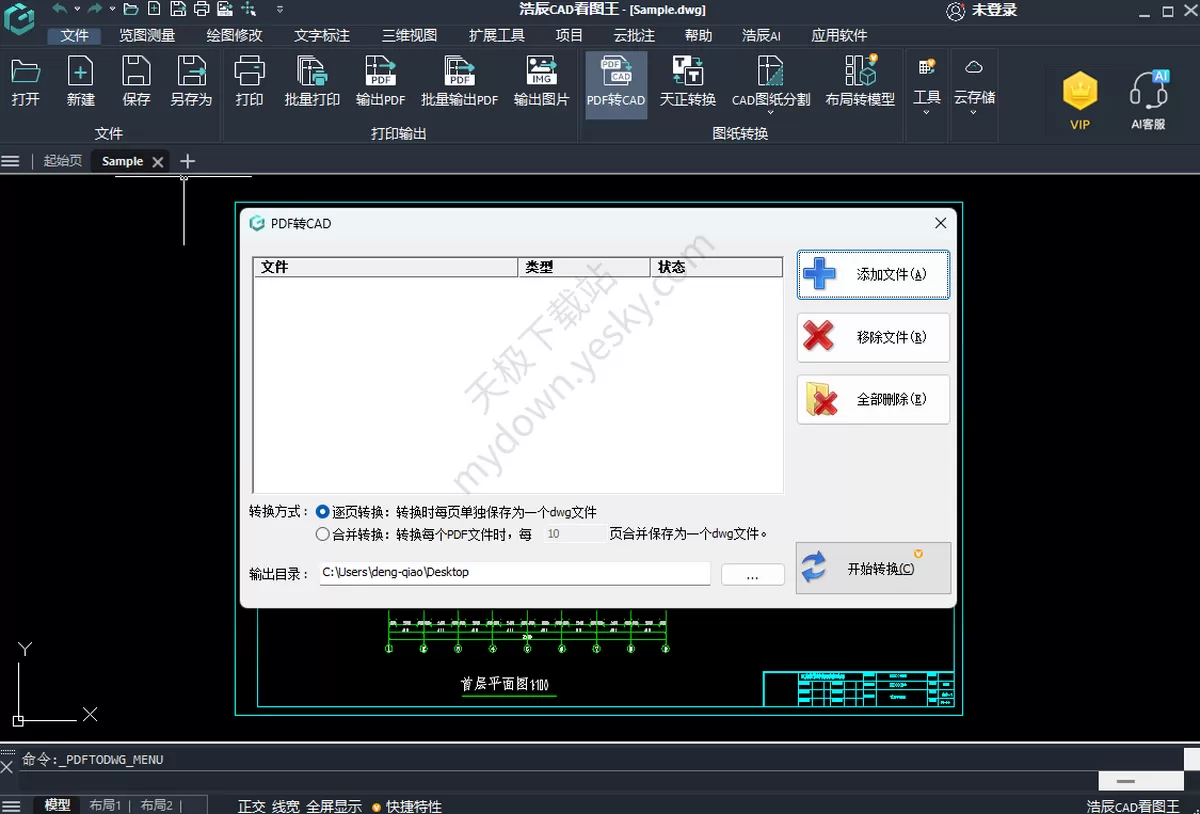Image resolution: width=1200 pixels, height=814 pixels.
Task: Click 移除文件(R) button in dialog
Action: (x=873, y=337)
